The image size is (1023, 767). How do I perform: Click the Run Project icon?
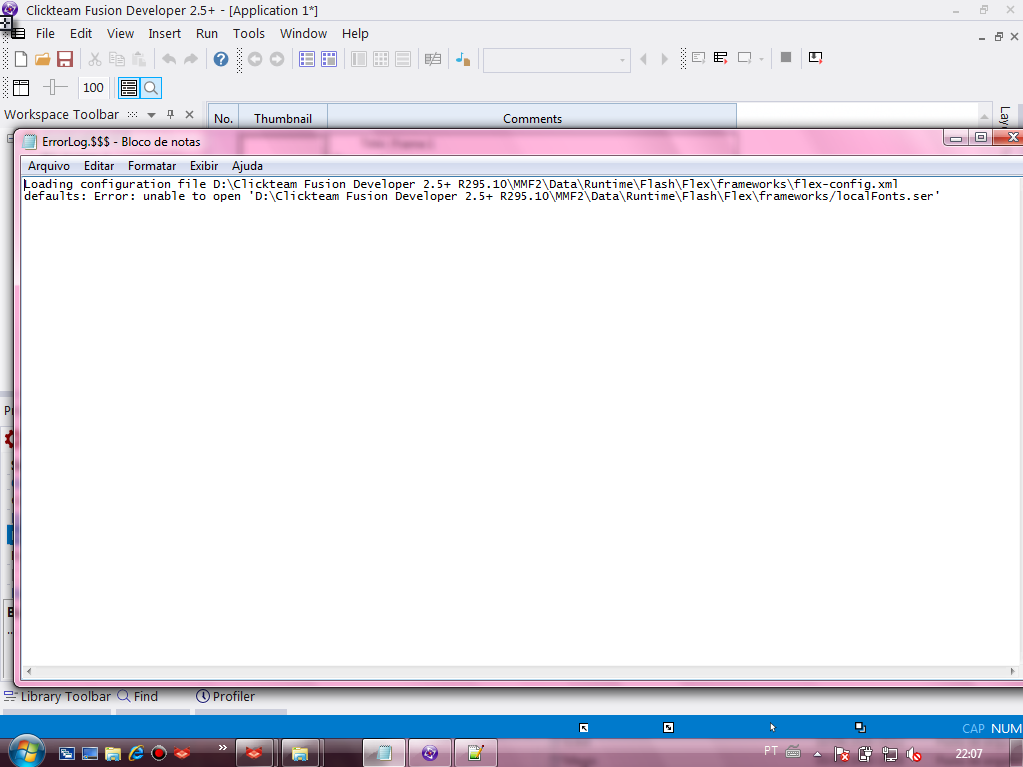(699, 58)
